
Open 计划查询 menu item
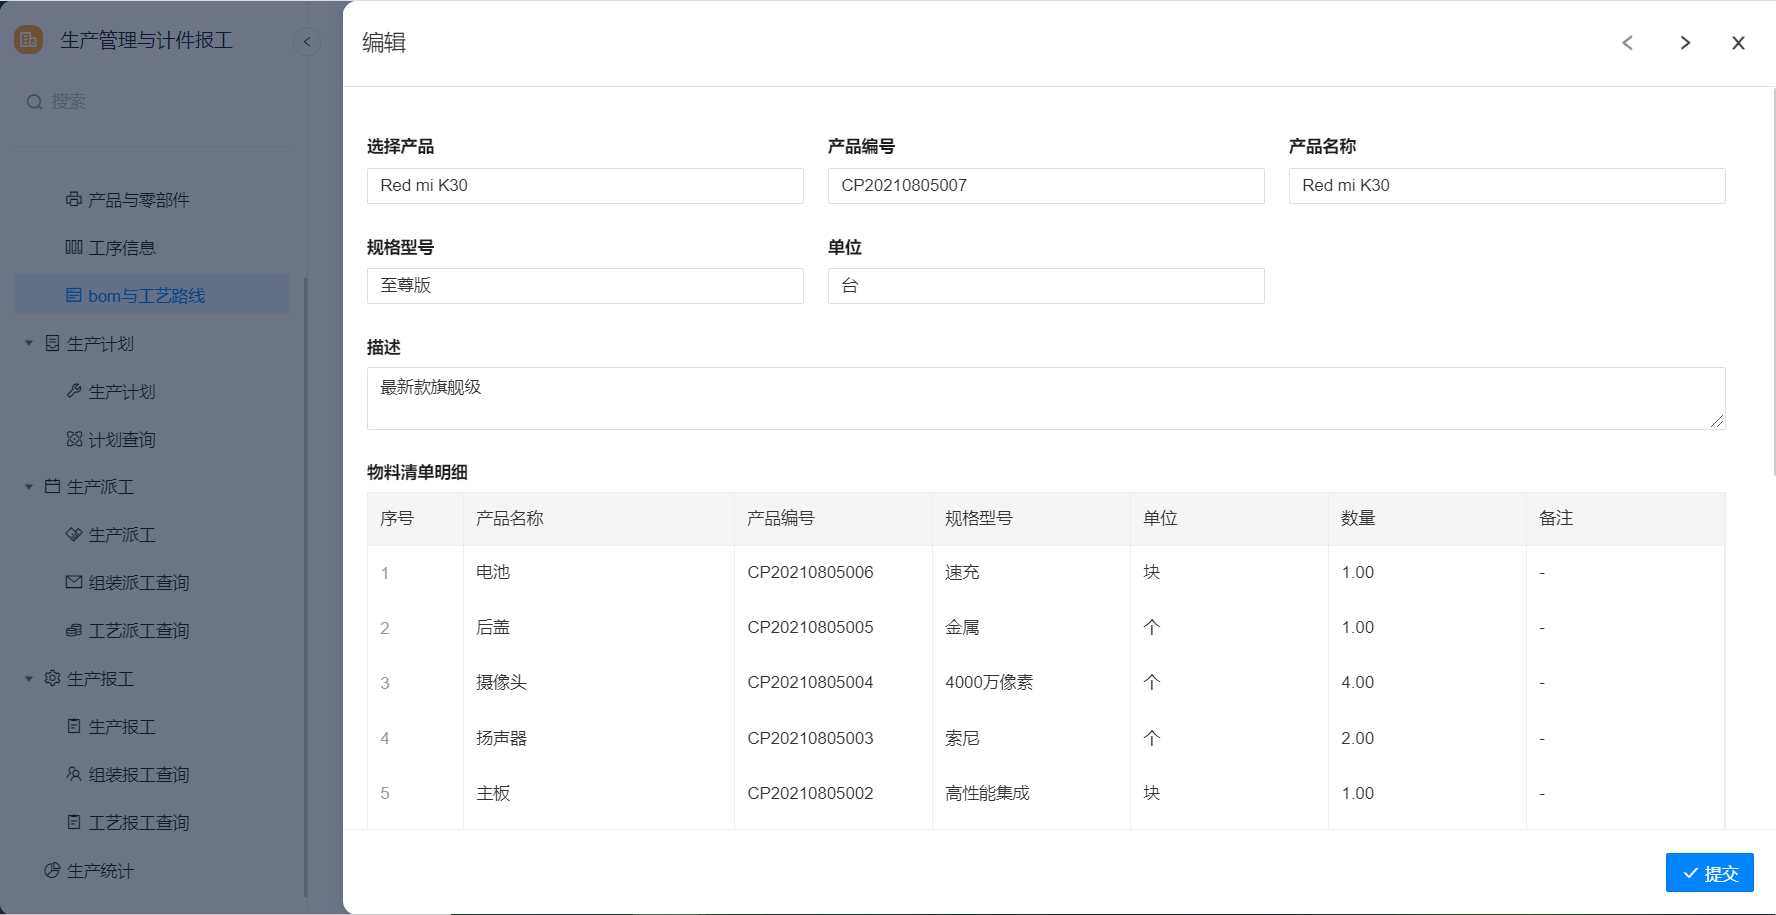(x=152, y=440)
